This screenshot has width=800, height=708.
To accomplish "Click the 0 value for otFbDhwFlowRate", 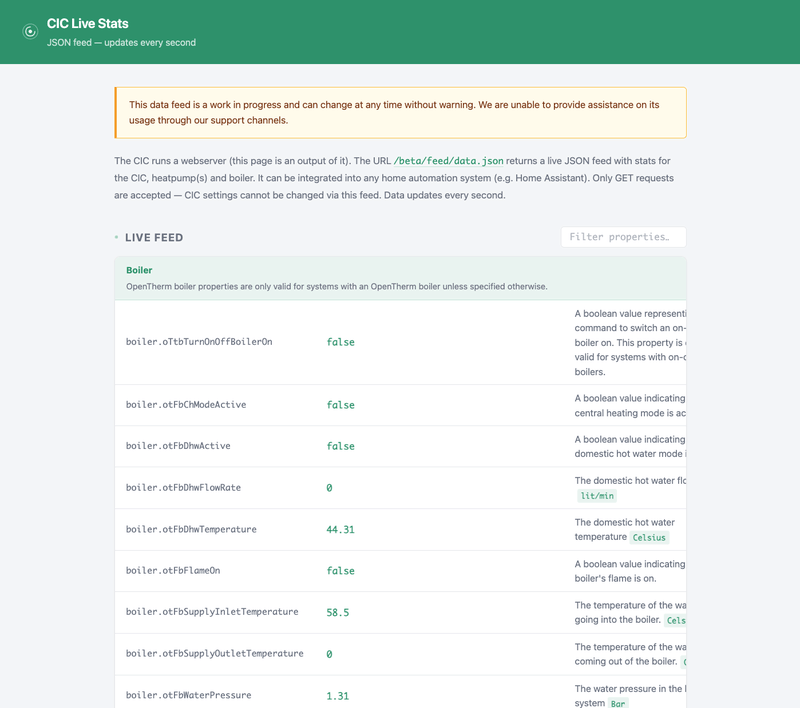I will (329, 488).
